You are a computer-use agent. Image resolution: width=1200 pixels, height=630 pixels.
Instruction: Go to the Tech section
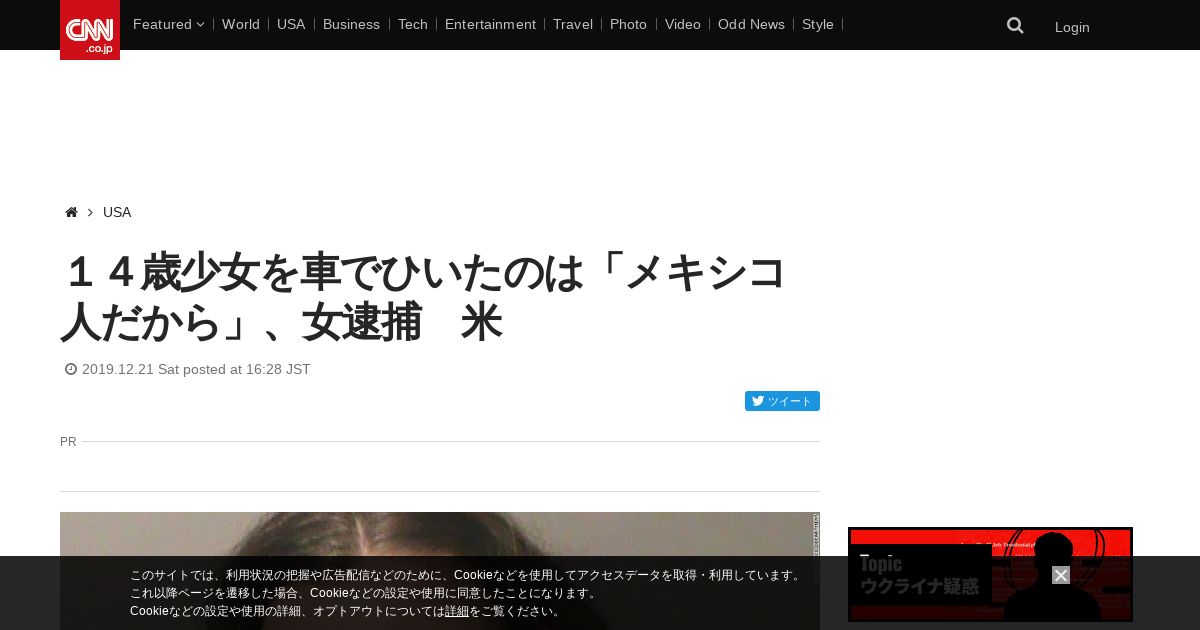point(413,24)
